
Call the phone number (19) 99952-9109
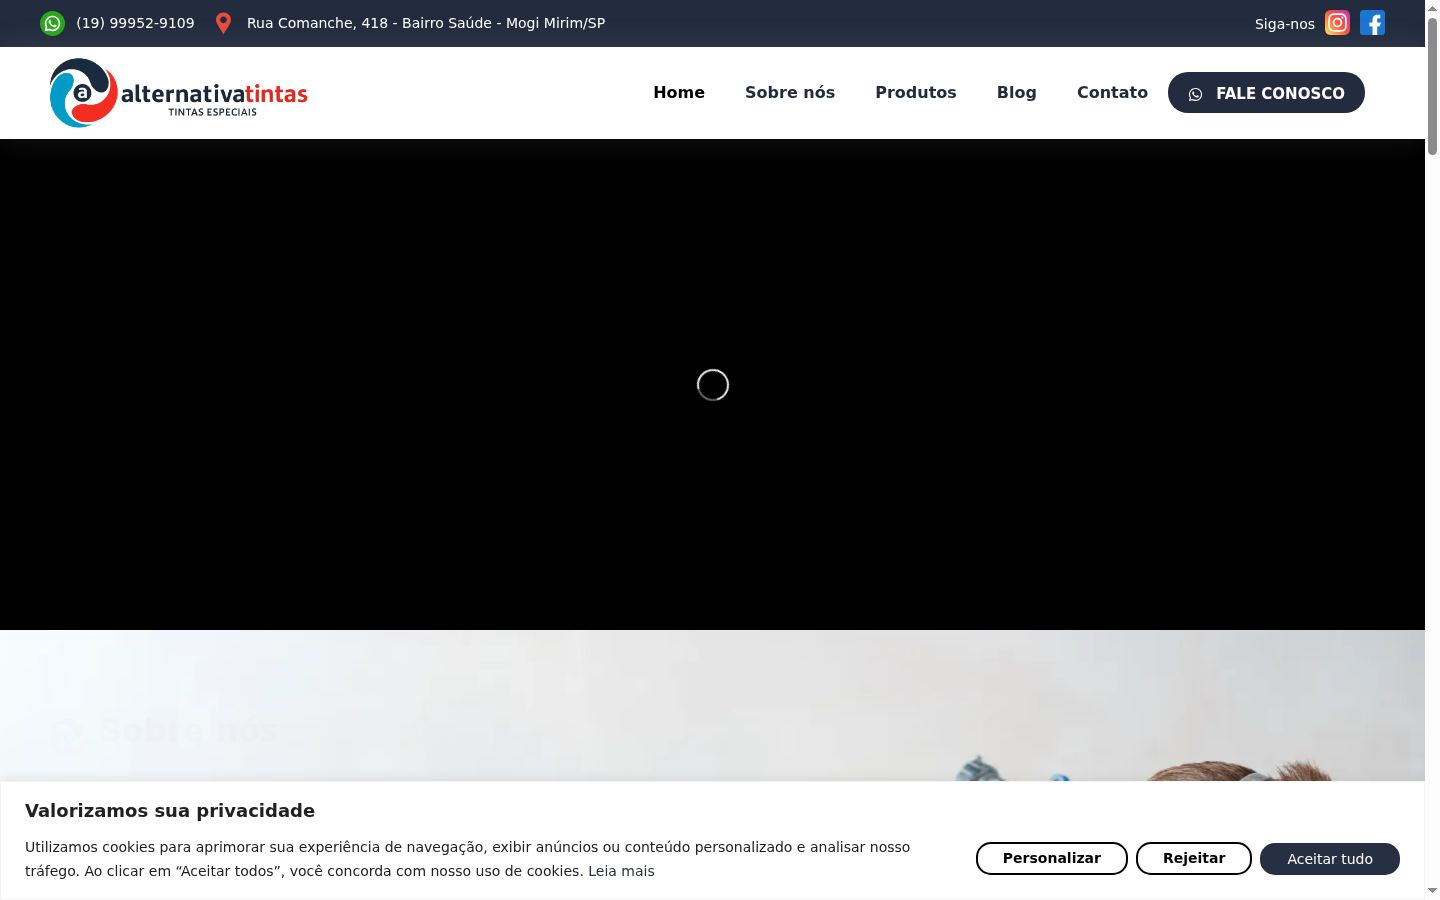click(135, 23)
